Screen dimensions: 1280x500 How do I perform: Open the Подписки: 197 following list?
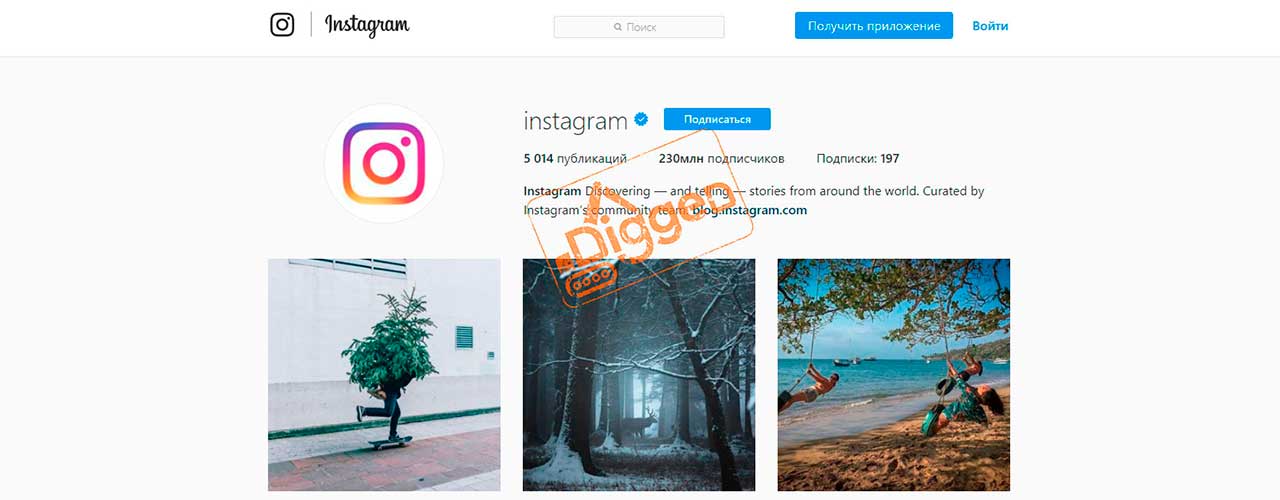(x=858, y=158)
